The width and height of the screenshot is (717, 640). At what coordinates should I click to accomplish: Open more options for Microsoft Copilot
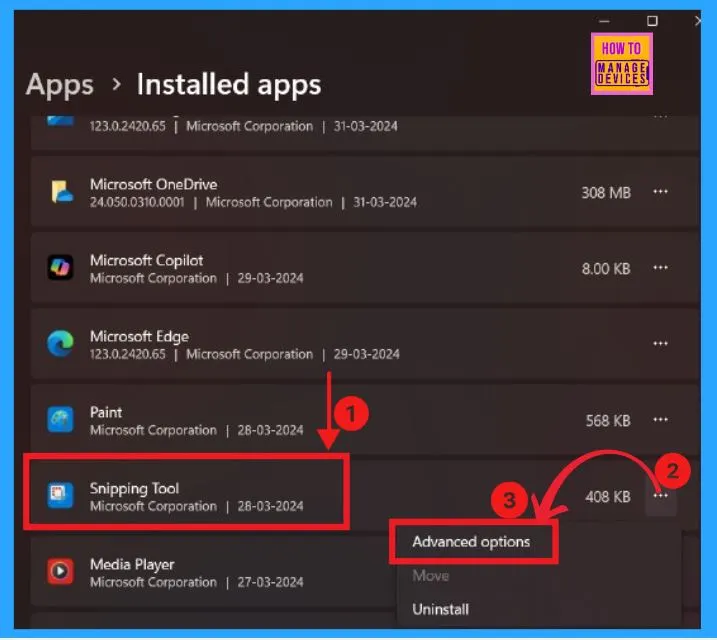[x=660, y=267]
